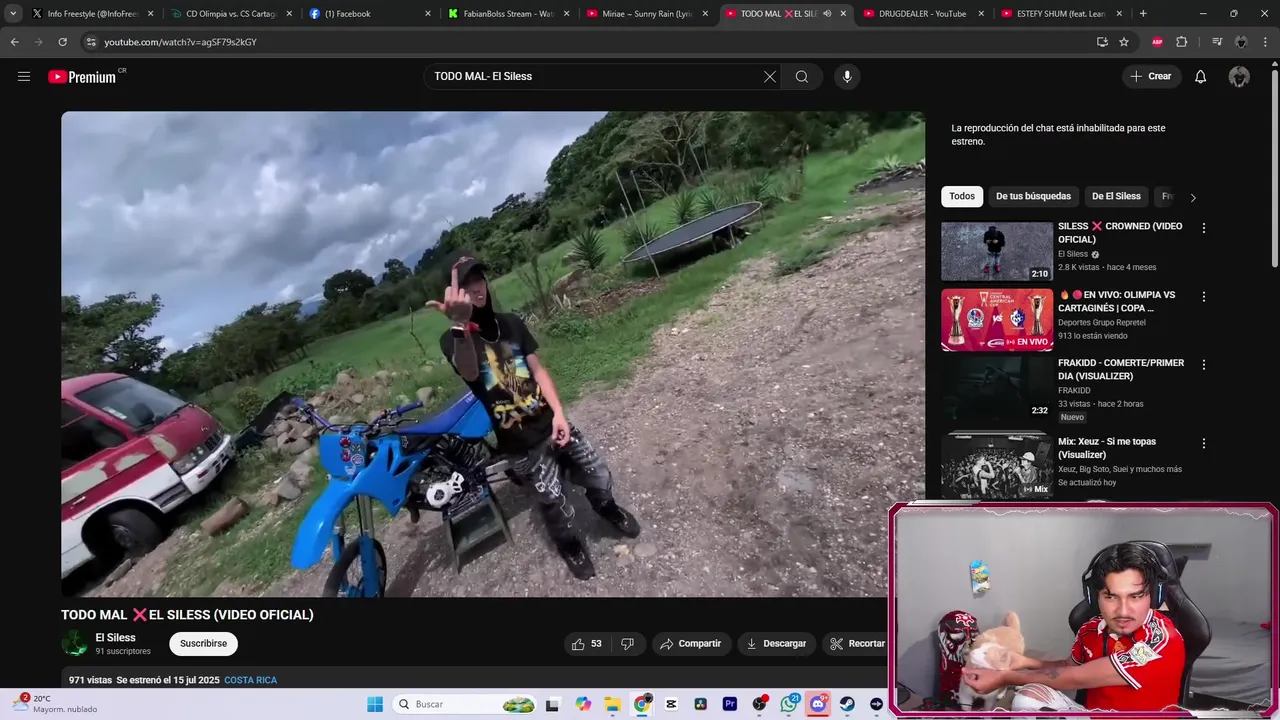Image resolution: width=1280 pixels, height=720 pixels.
Task: Install app icon in address bar
Action: pyautogui.click(x=1102, y=42)
